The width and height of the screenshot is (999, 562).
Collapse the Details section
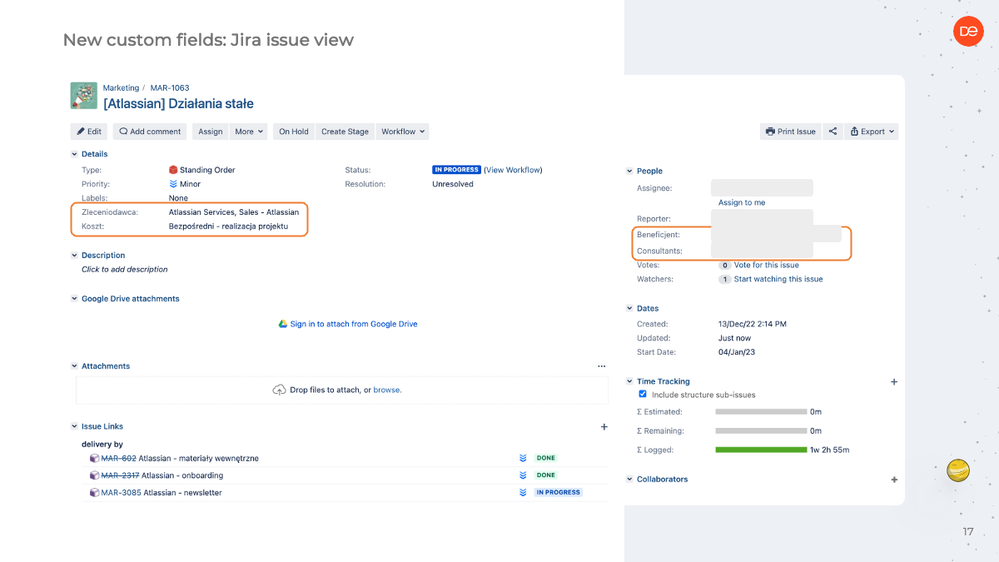tap(74, 154)
